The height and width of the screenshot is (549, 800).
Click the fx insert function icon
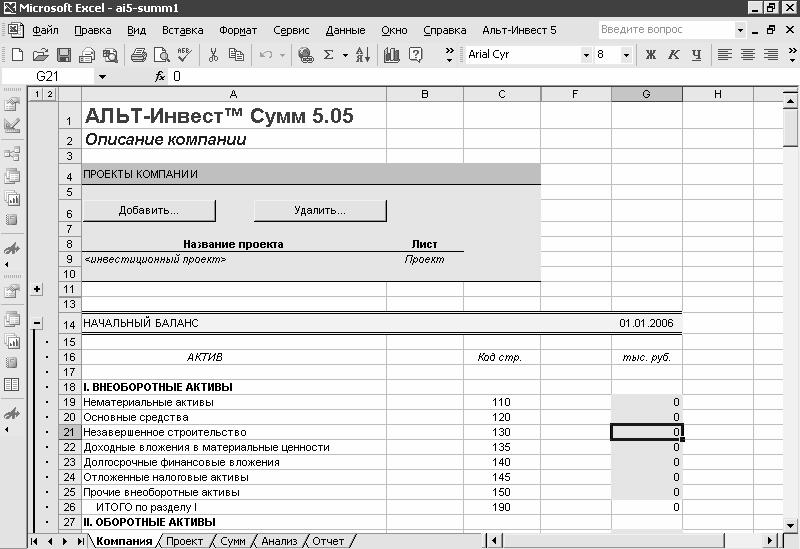(160, 77)
